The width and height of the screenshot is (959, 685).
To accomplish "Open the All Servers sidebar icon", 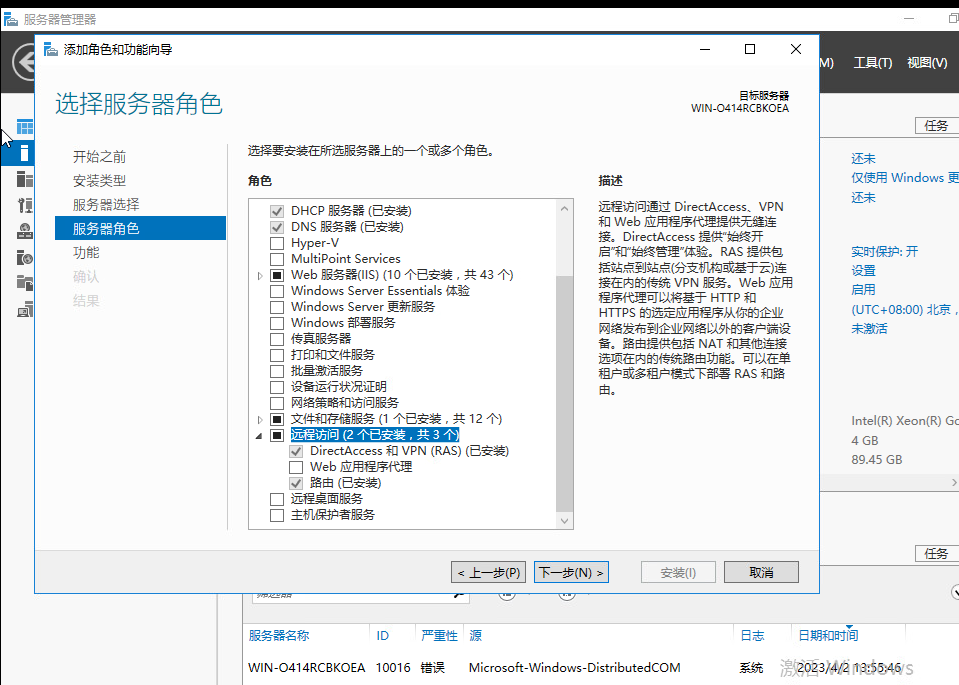I will pos(25,179).
